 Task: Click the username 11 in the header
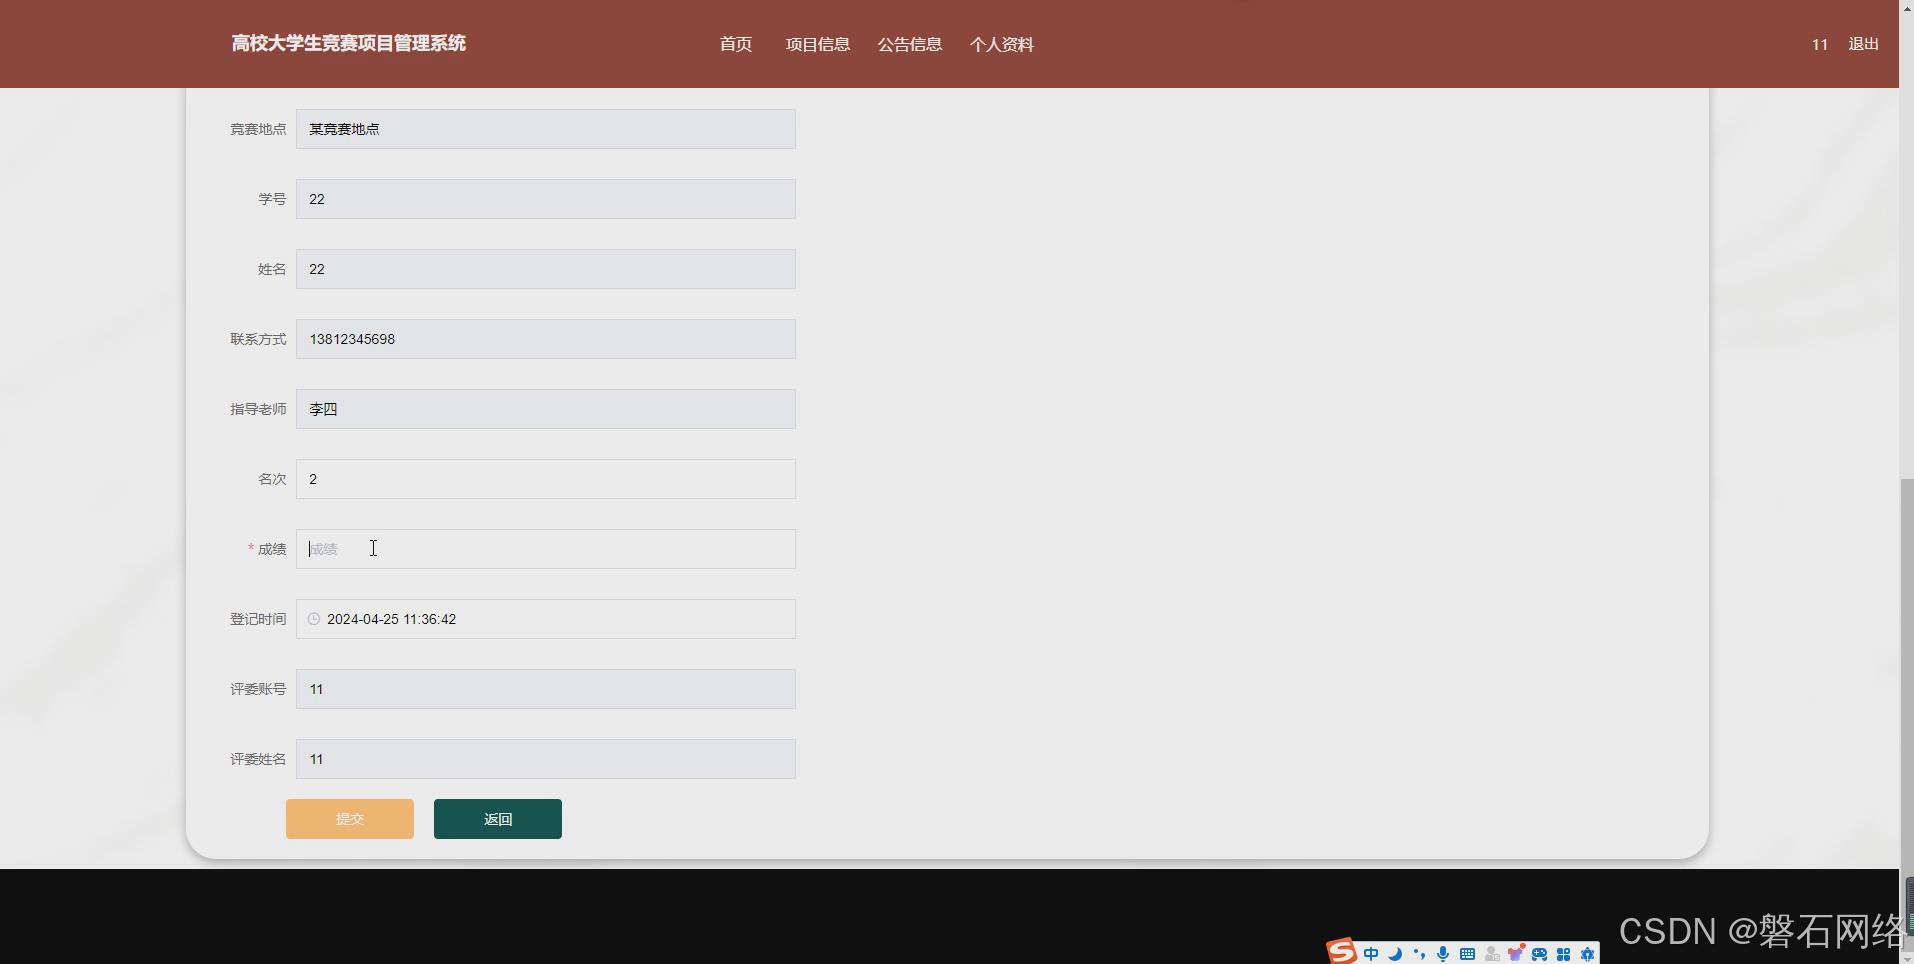[1820, 44]
